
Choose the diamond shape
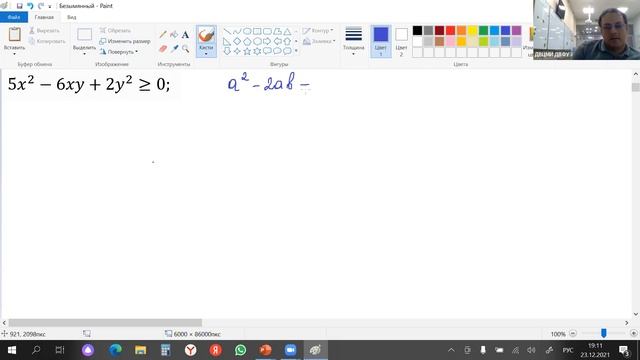[237, 41]
